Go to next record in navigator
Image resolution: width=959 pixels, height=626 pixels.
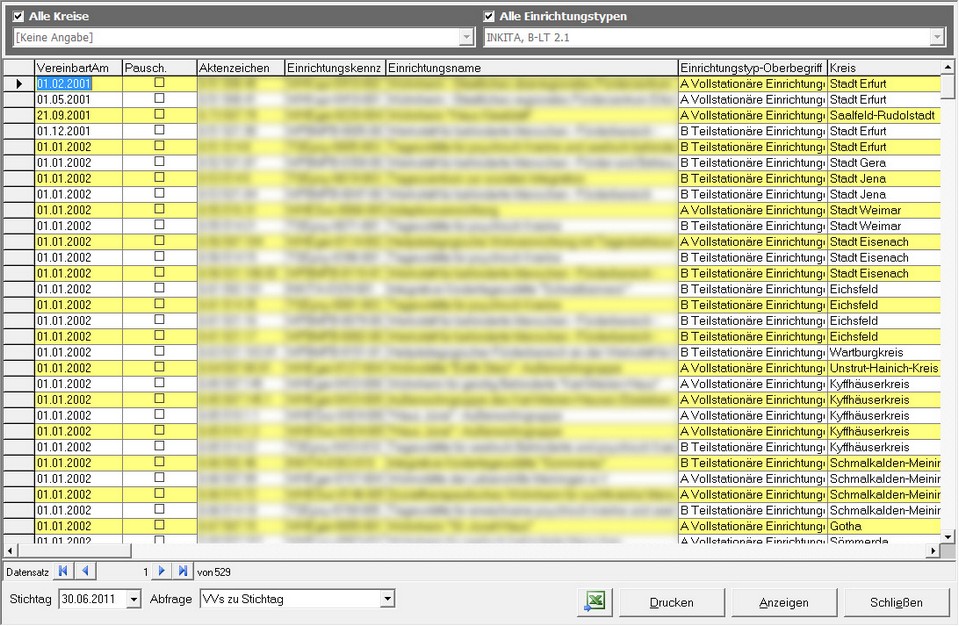(x=162, y=571)
